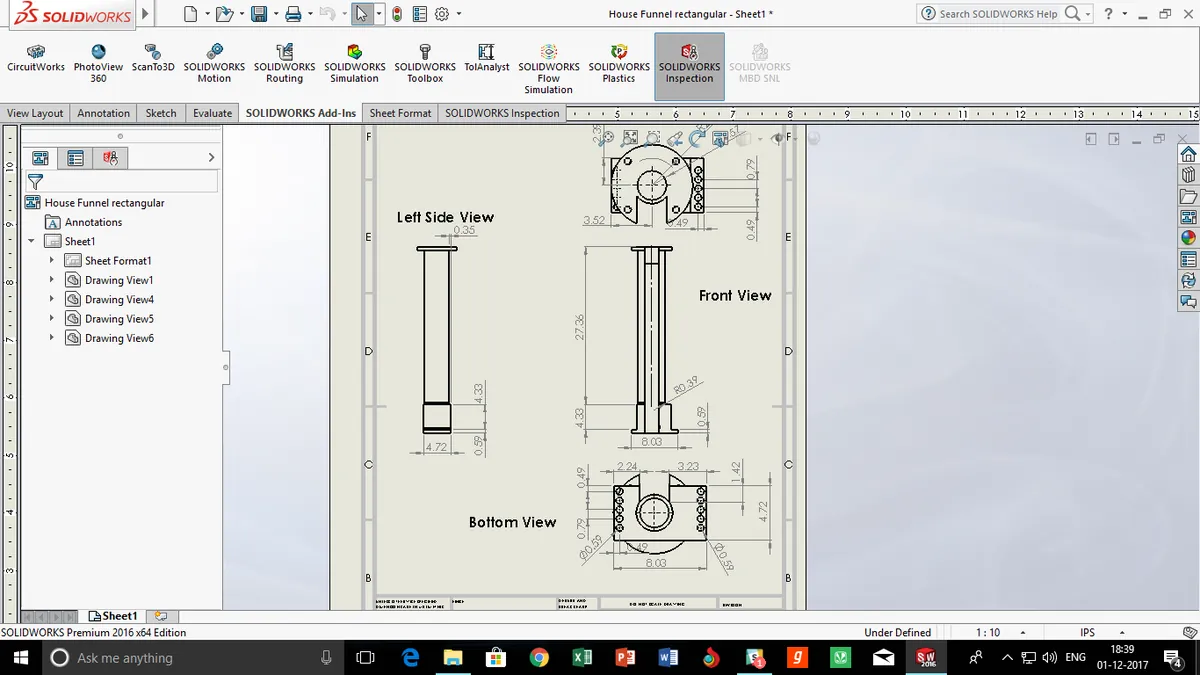Open dropdown next to Save icon
Screen dimensions: 1200x675
[x=275, y=15]
